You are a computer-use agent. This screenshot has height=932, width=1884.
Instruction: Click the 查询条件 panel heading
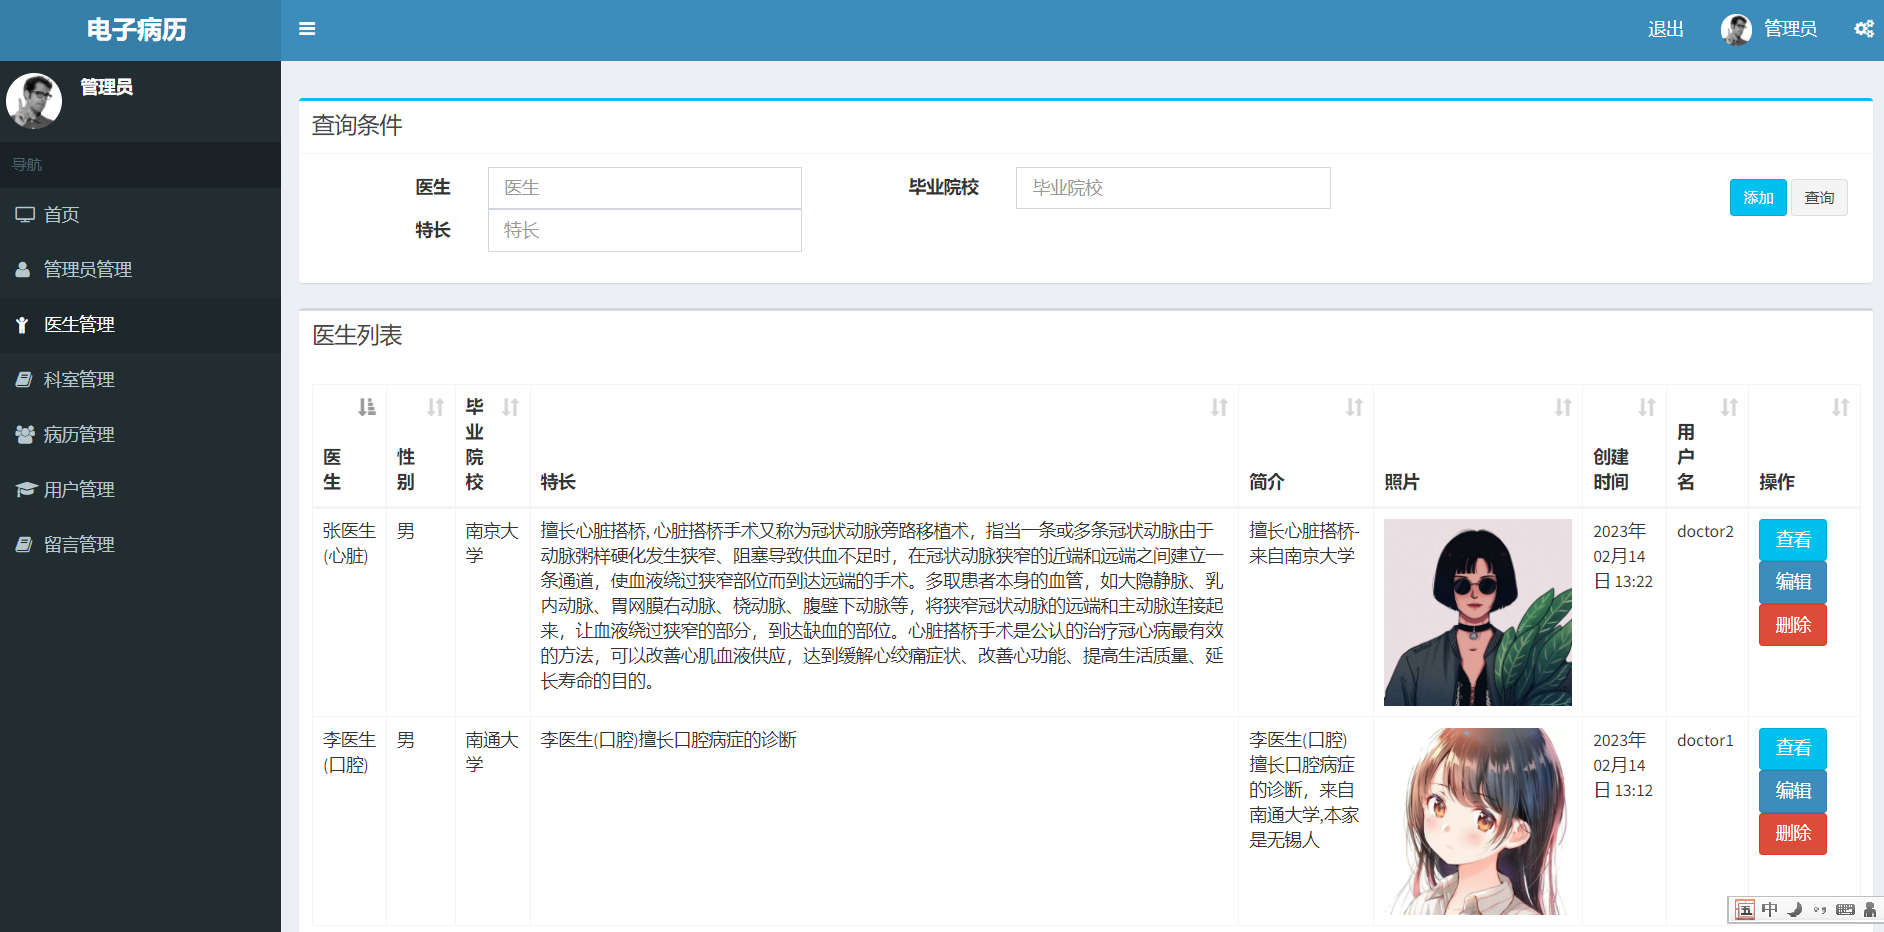[357, 126]
